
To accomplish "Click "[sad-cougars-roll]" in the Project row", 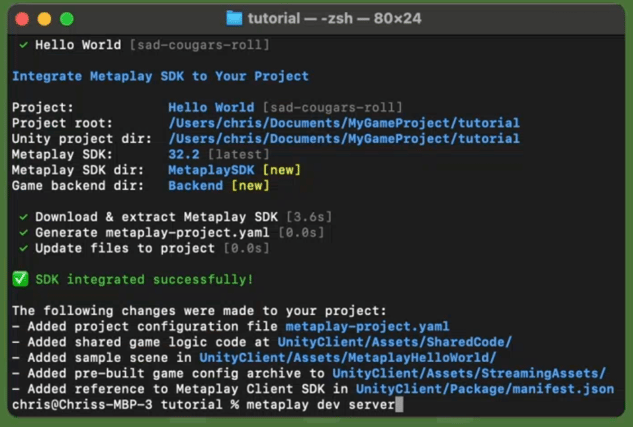I will point(332,107).
